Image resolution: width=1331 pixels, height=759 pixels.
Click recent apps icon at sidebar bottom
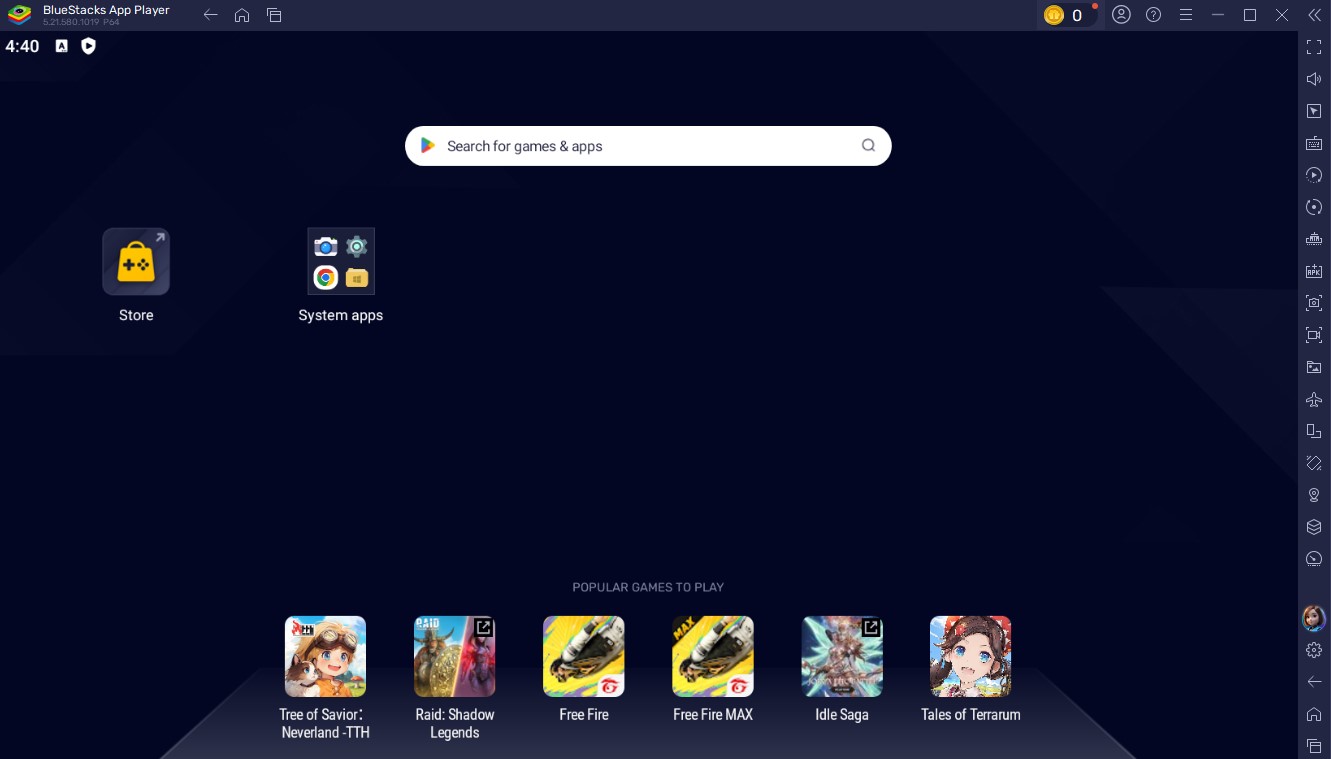(x=1314, y=746)
